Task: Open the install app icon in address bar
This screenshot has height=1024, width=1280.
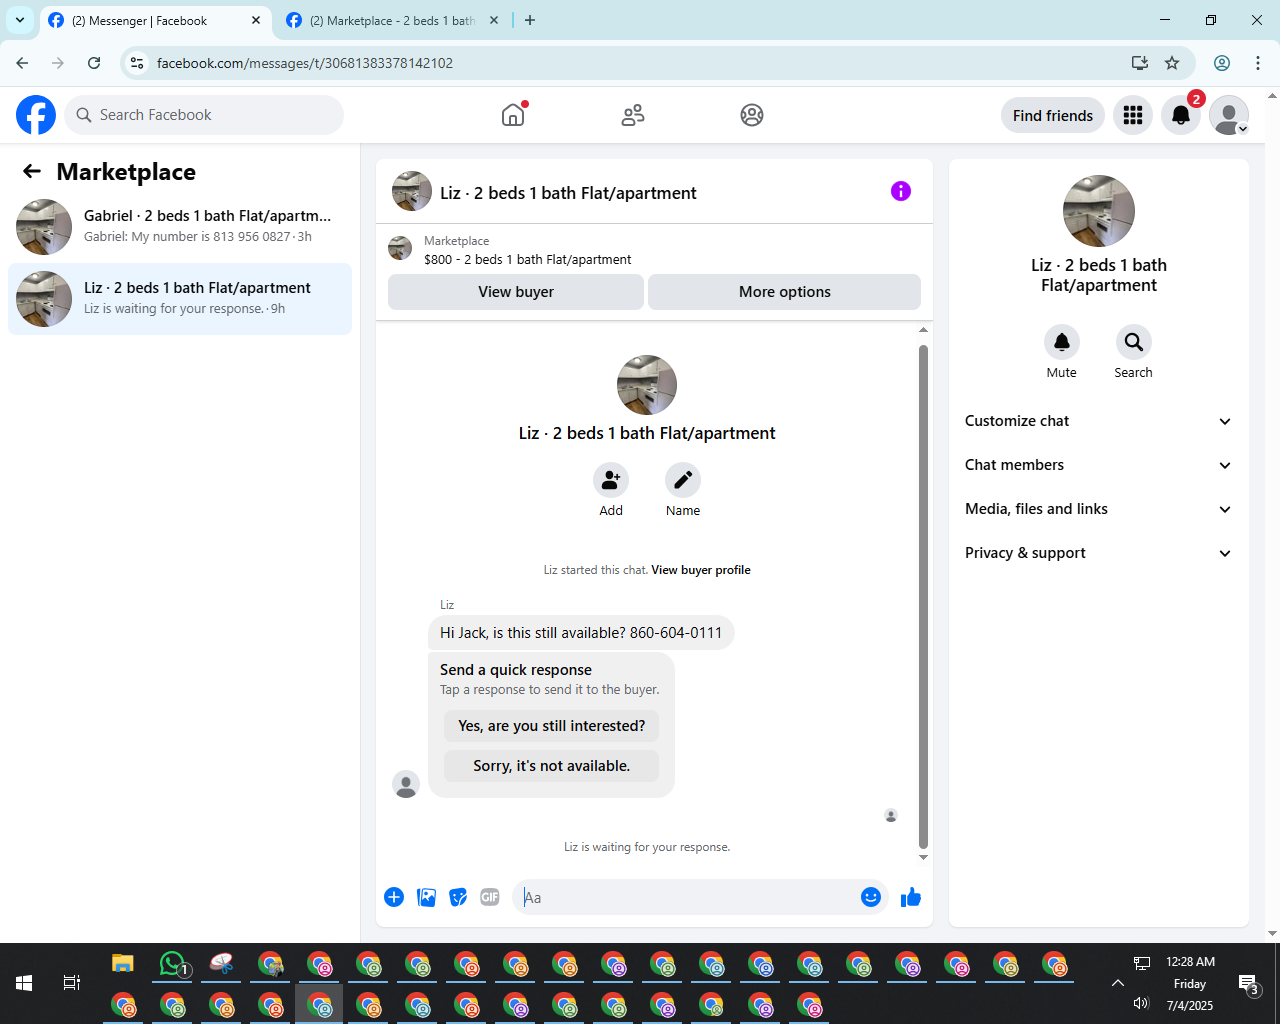Action: [1140, 63]
